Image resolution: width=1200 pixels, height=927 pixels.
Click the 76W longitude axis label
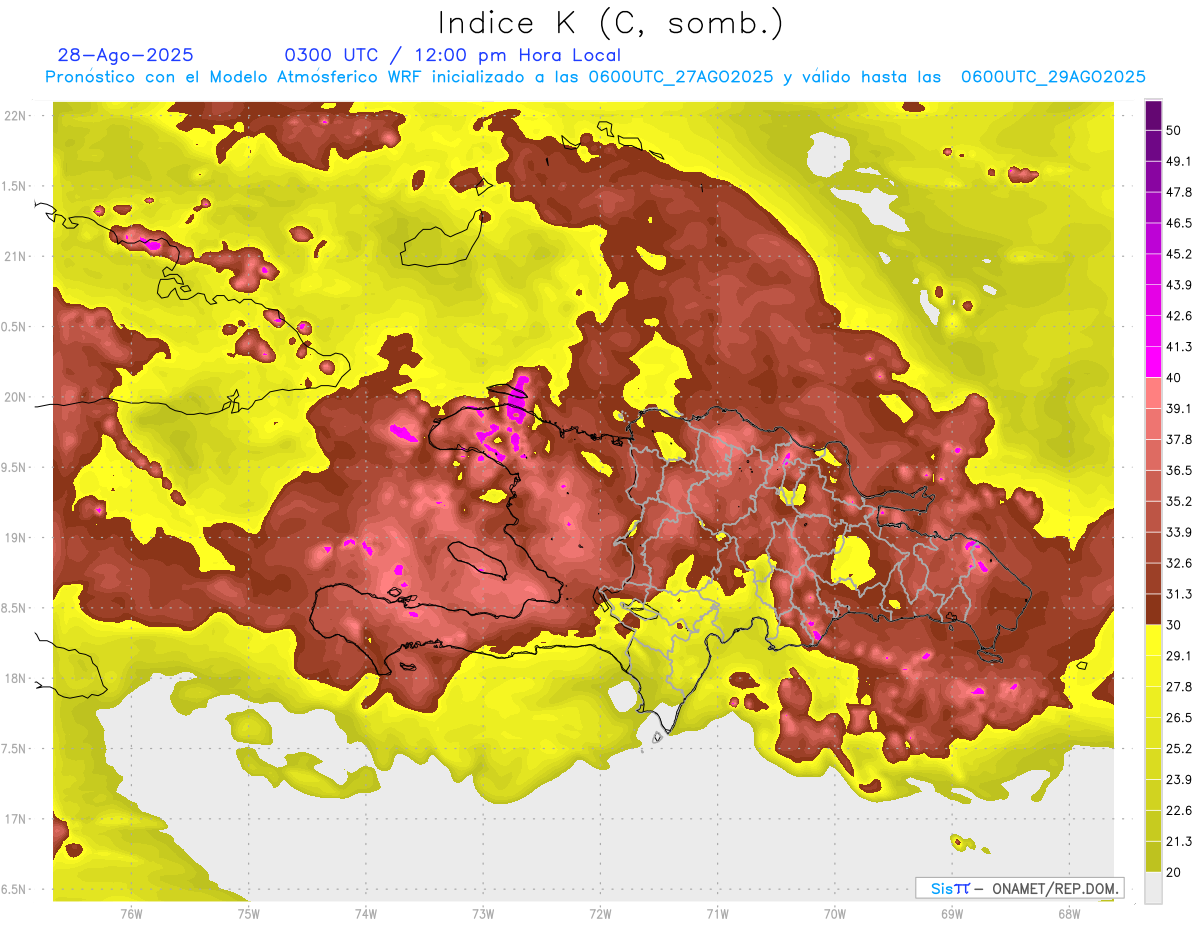131,913
